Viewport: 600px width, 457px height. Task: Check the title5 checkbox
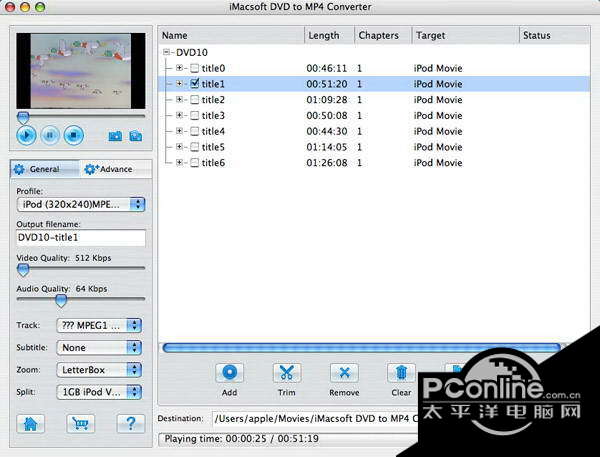(195, 147)
